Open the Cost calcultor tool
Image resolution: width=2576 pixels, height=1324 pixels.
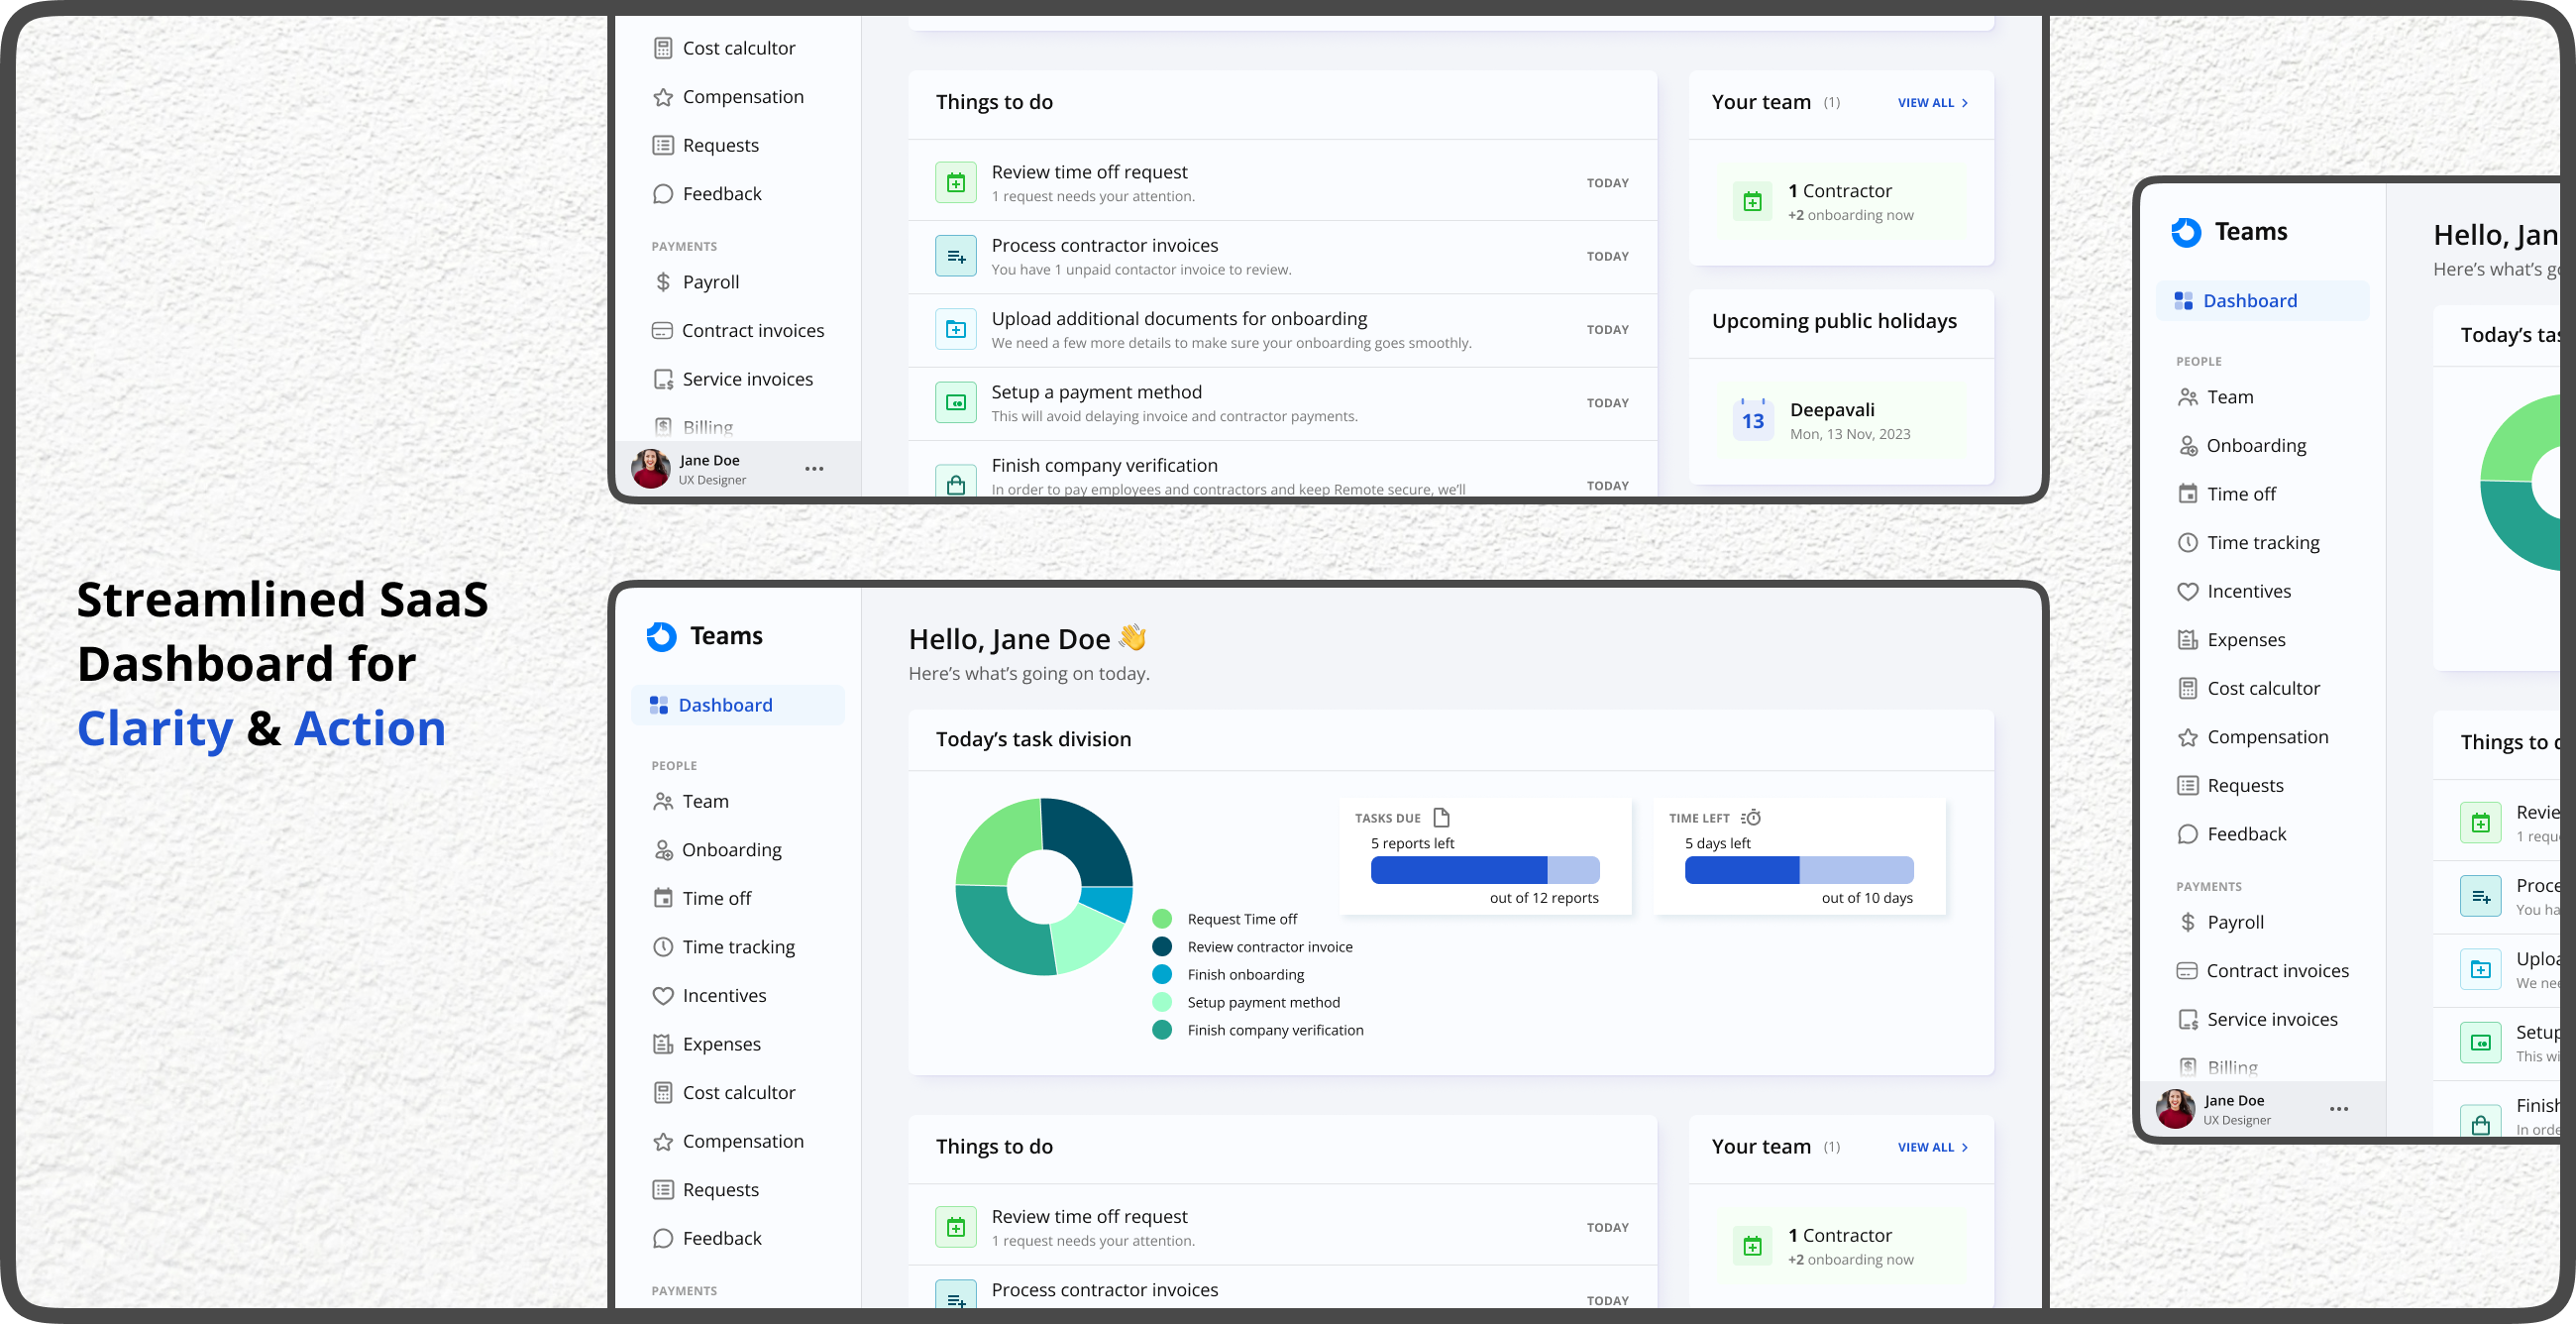click(x=738, y=1091)
